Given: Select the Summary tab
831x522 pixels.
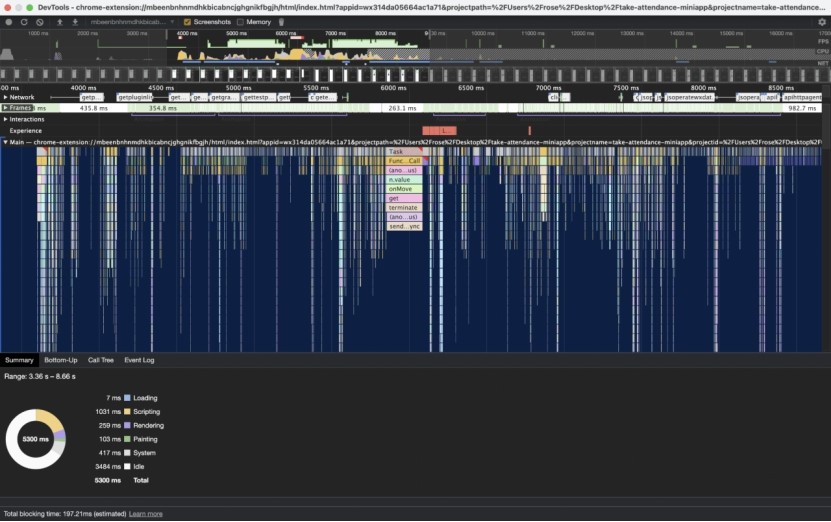Looking at the screenshot, I should 19,360.
